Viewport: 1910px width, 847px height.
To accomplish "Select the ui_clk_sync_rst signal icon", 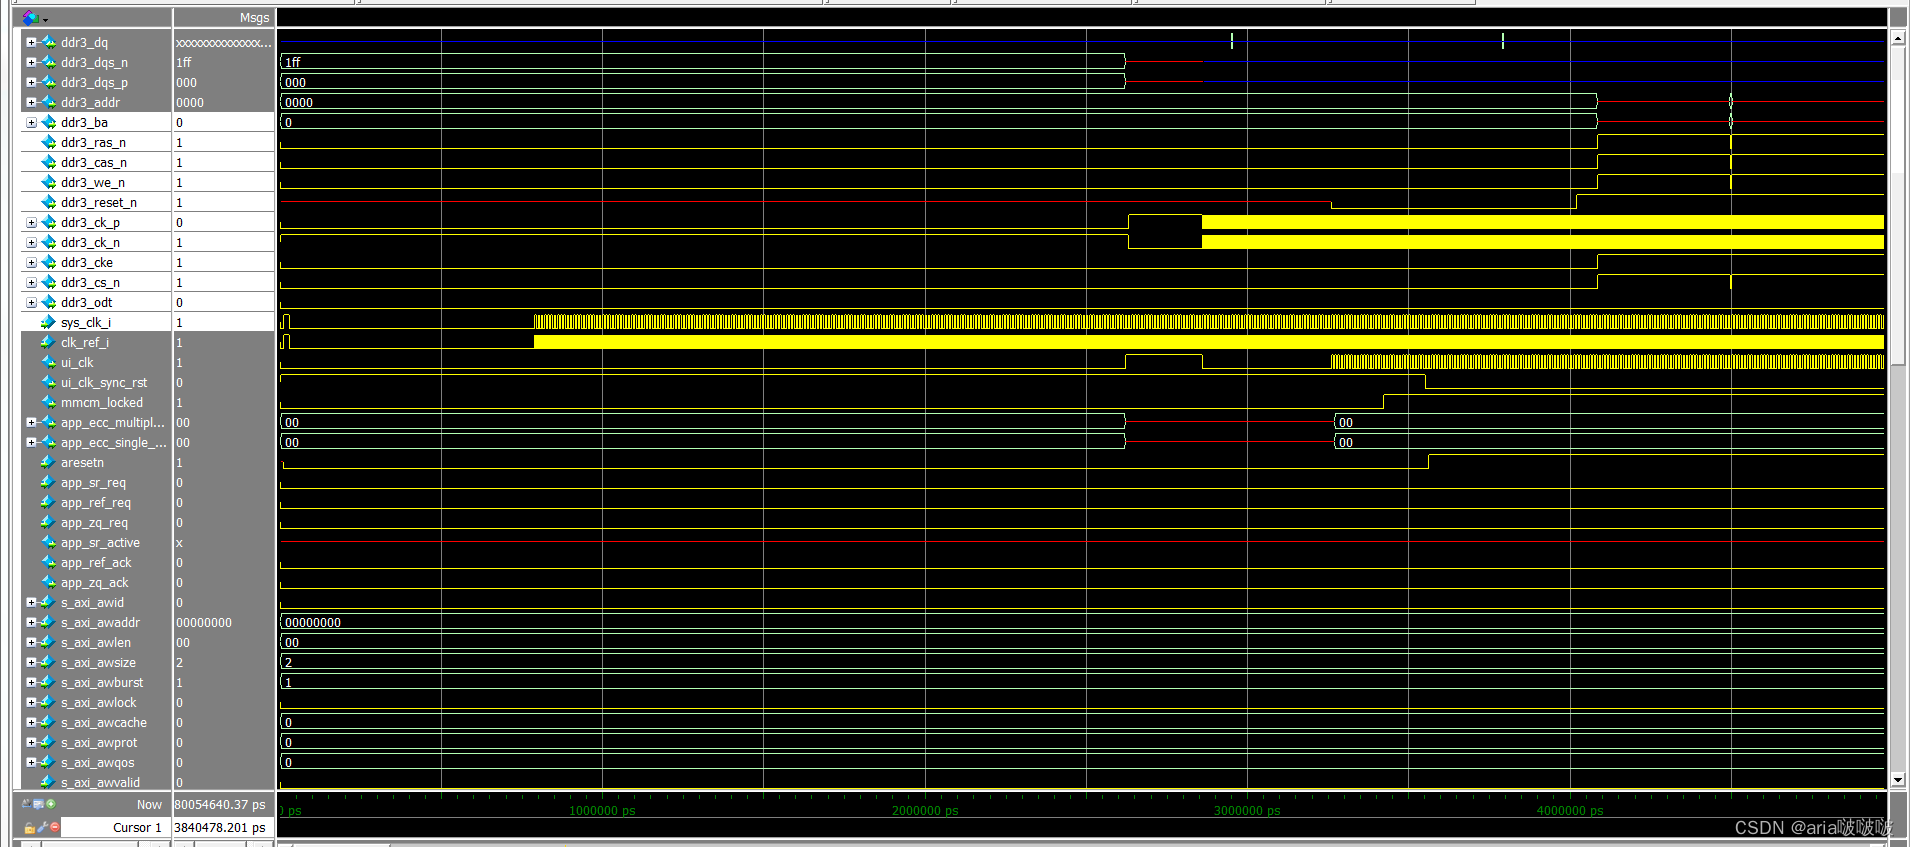I will click(x=49, y=382).
